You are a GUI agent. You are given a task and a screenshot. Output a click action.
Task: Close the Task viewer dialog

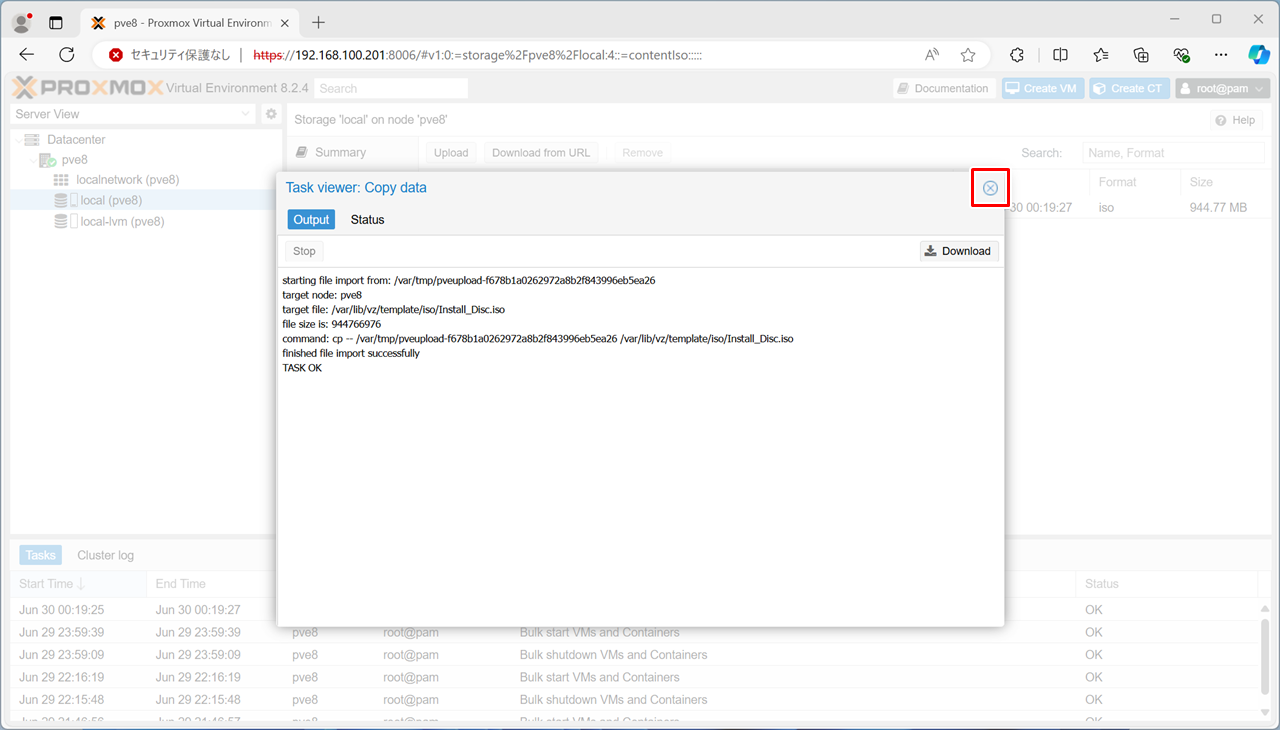tap(990, 188)
